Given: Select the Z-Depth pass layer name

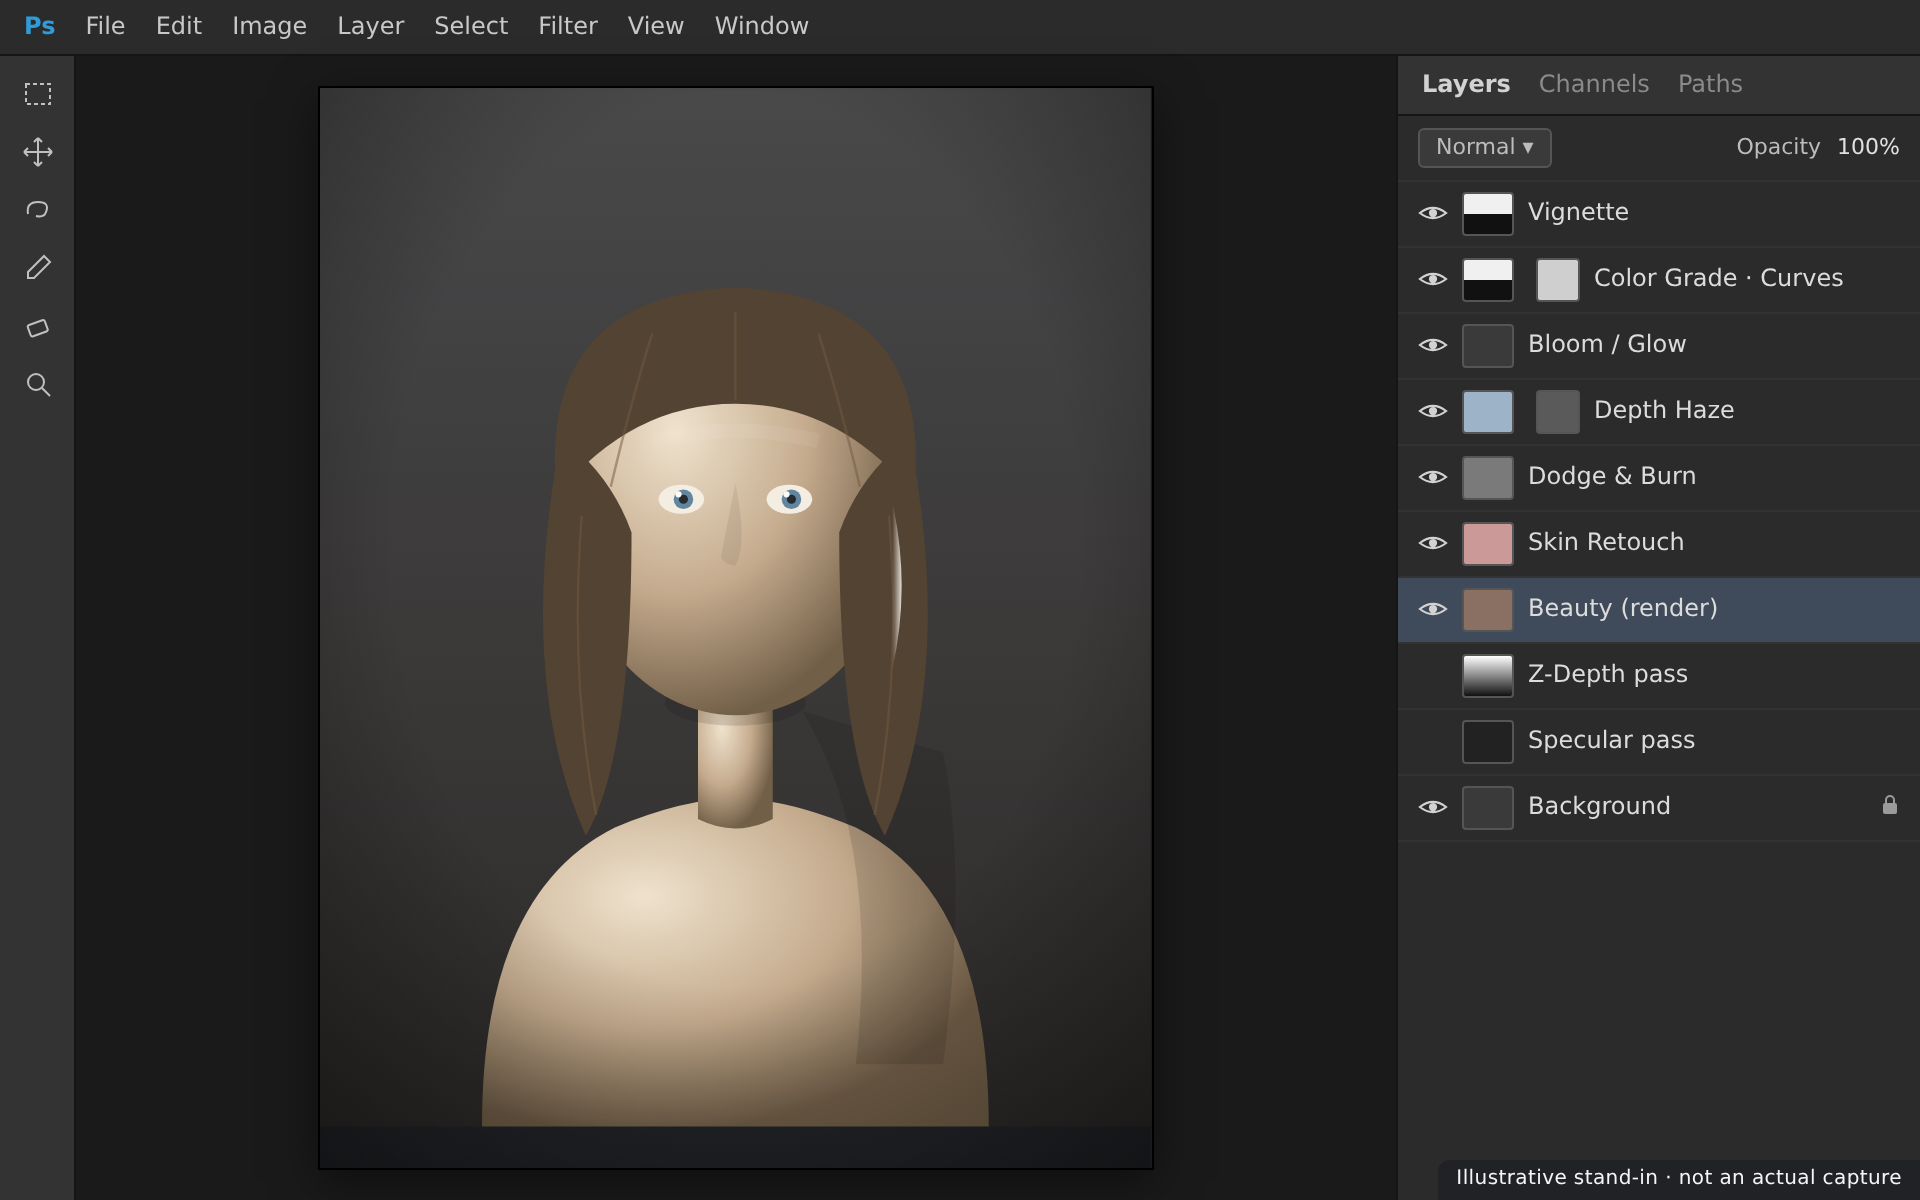Looking at the screenshot, I should pos(1608,674).
